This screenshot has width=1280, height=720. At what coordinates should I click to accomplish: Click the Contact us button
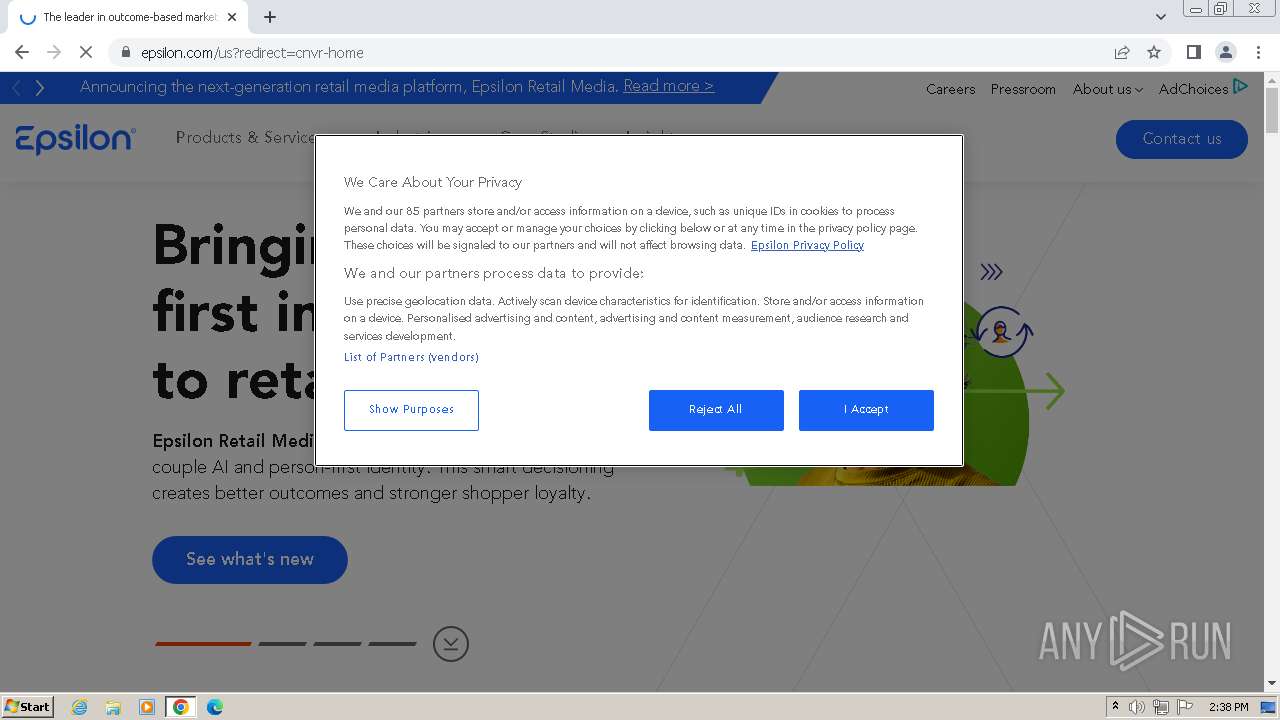tap(1182, 139)
